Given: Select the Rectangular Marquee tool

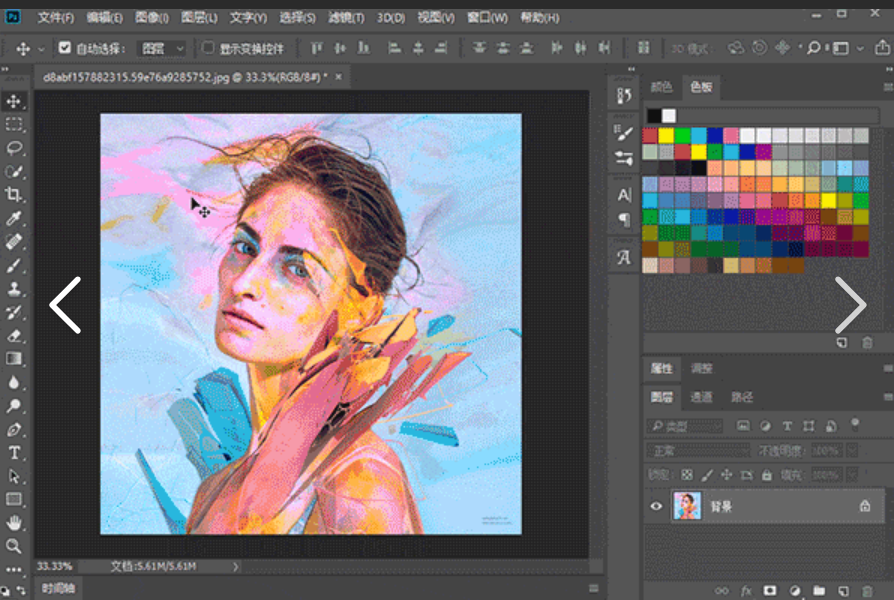Looking at the screenshot, I should coord(14,124).
